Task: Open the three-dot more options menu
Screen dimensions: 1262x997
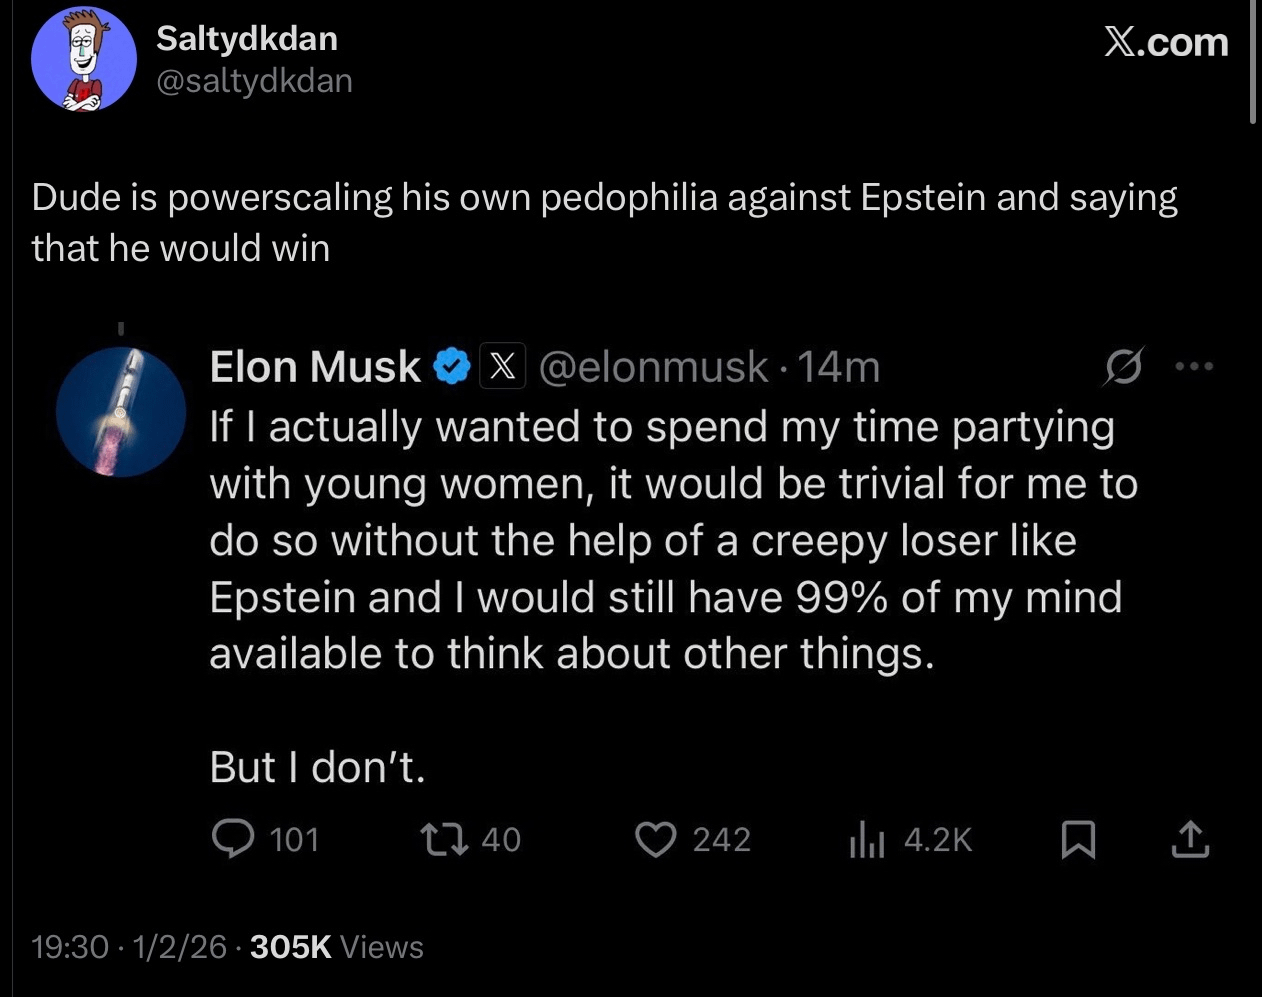Action: click(x=1193, y=367)
